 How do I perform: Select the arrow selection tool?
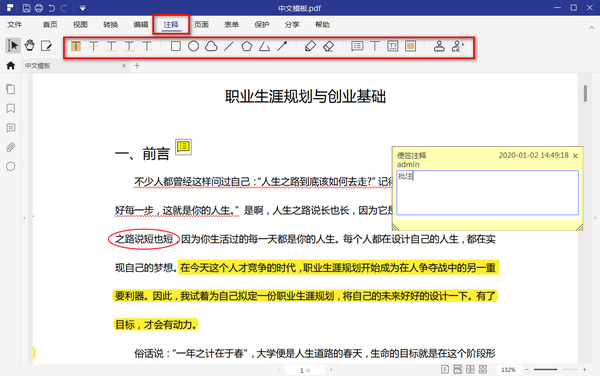tap(13, 46)
